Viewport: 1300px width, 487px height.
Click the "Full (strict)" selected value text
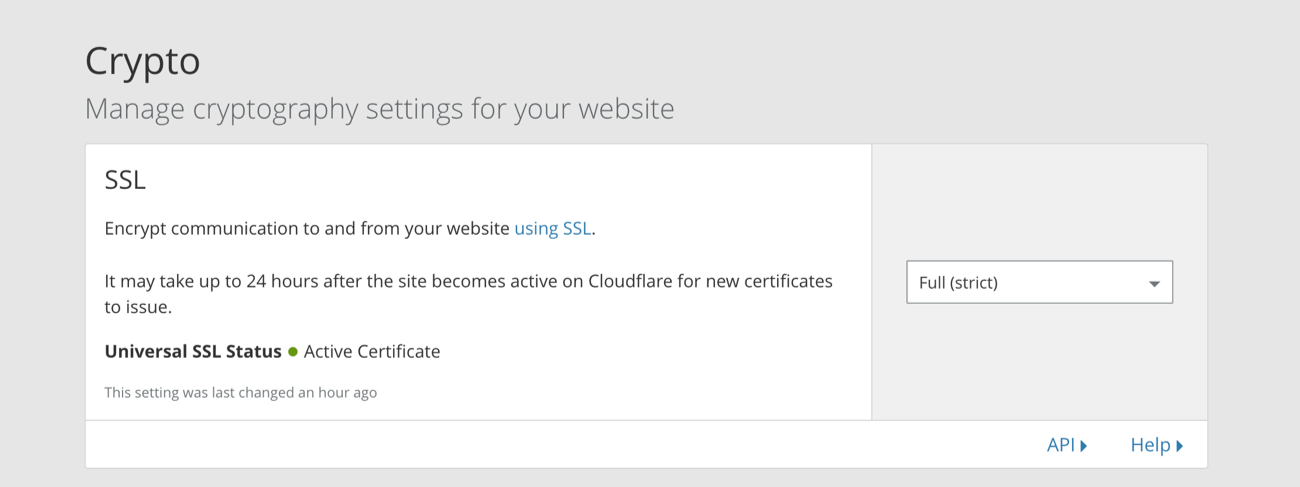click(958, 283)
